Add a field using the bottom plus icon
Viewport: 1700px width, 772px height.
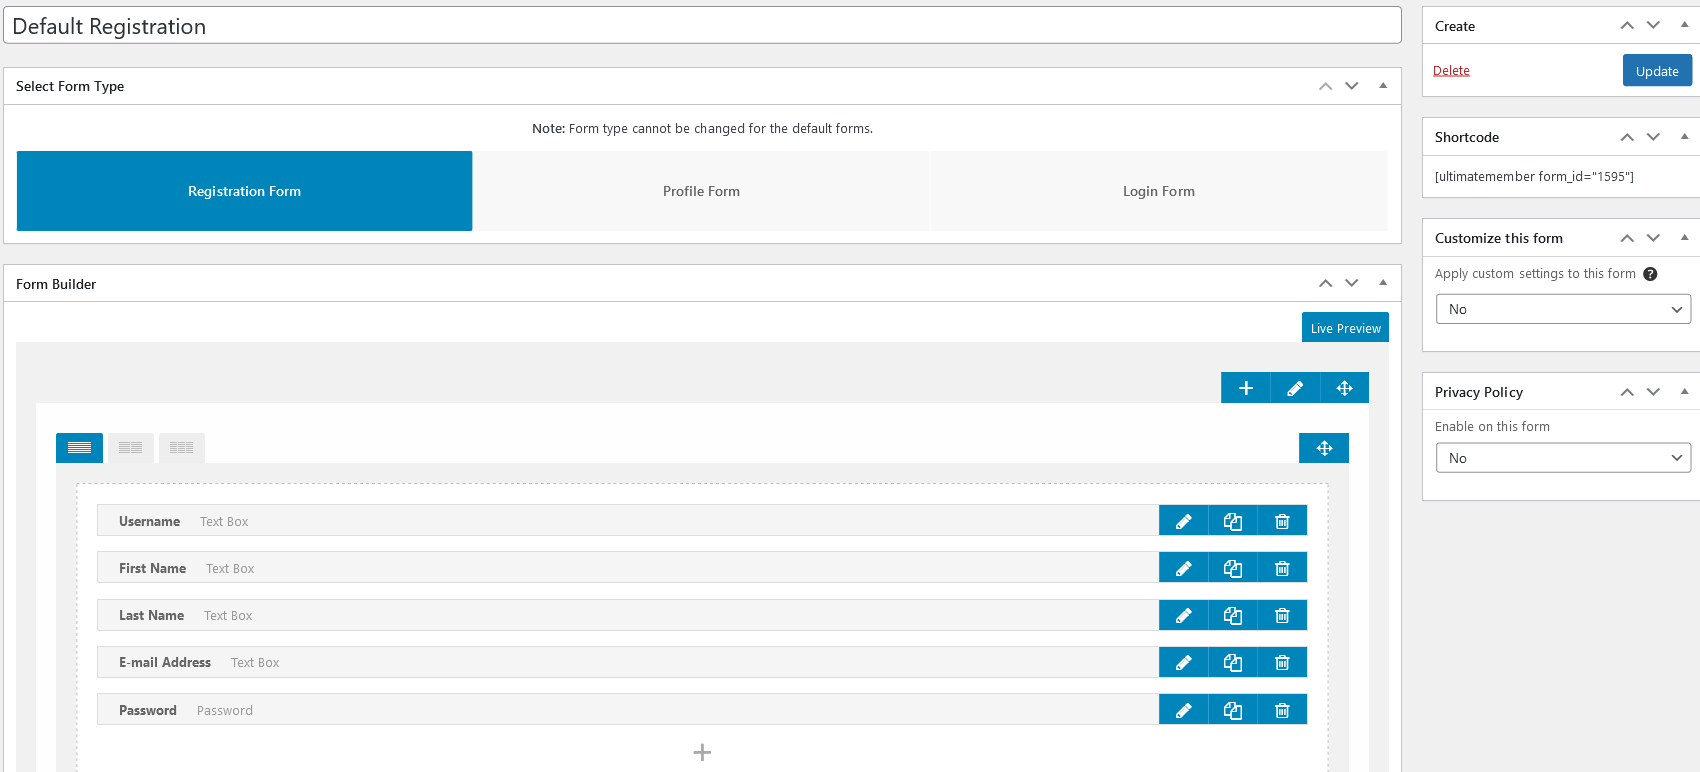(702, 752)
